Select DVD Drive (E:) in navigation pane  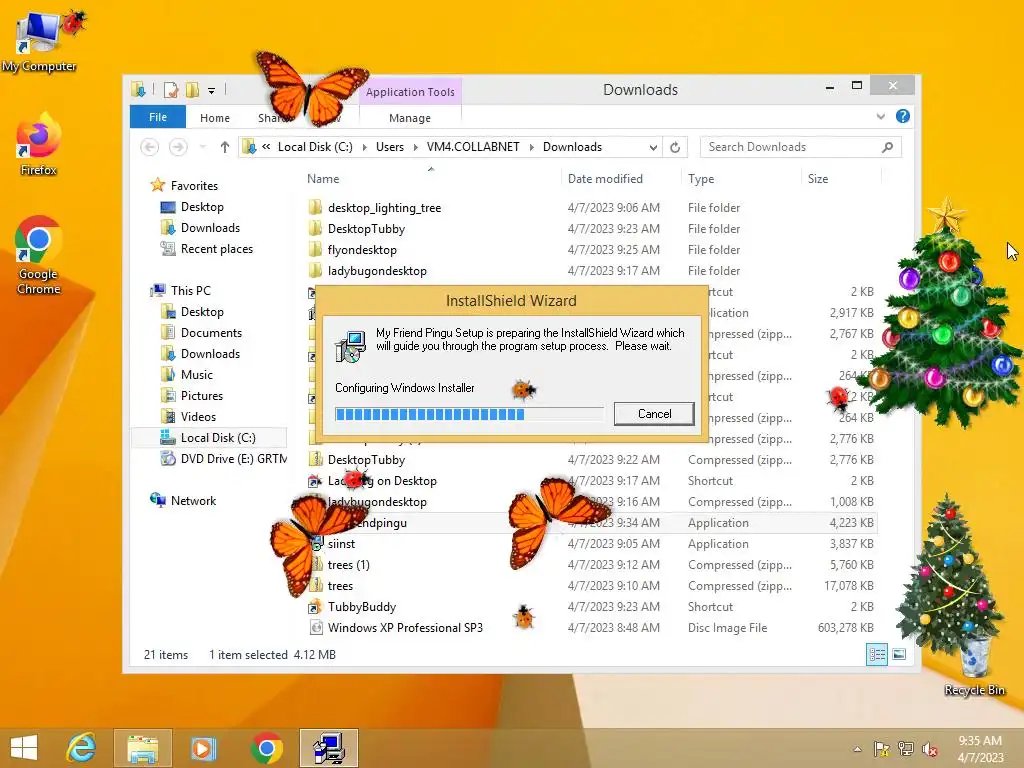[223, 458]
